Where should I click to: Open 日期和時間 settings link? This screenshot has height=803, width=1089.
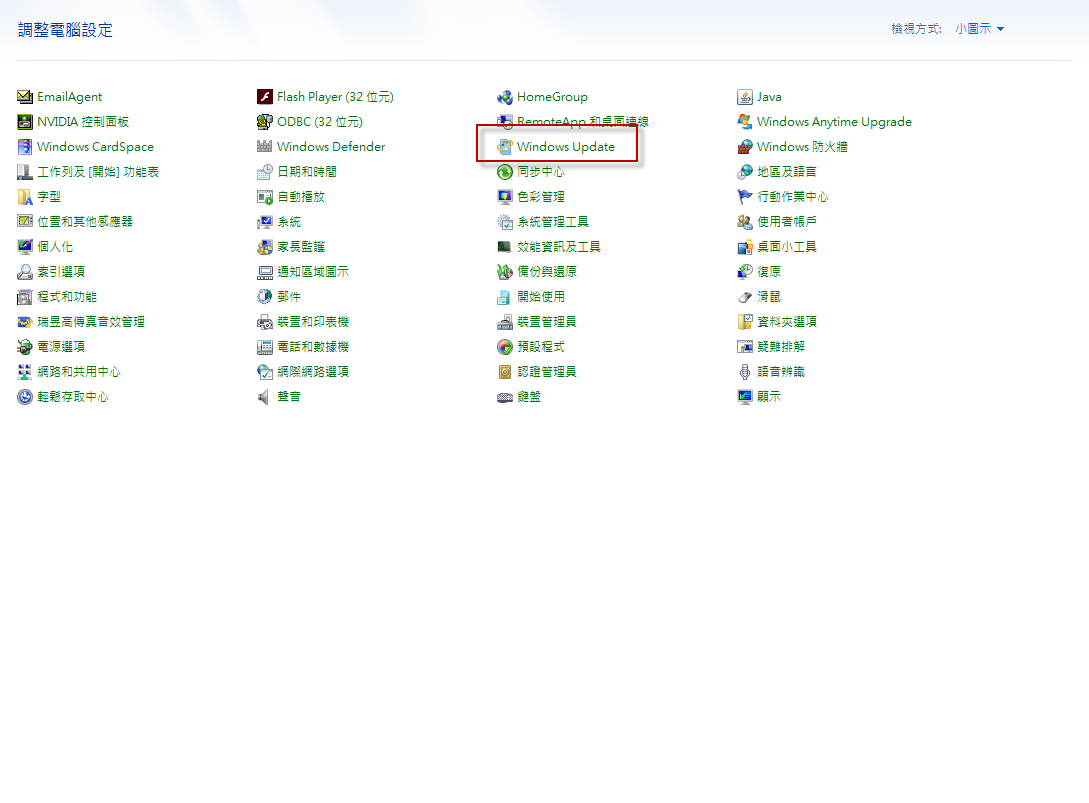click(307, 172)
